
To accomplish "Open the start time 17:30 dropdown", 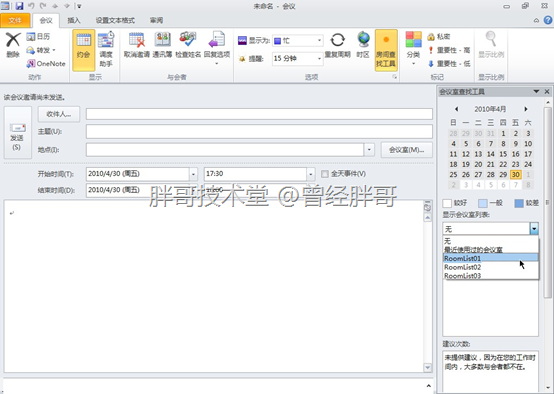I will point(311,174).
